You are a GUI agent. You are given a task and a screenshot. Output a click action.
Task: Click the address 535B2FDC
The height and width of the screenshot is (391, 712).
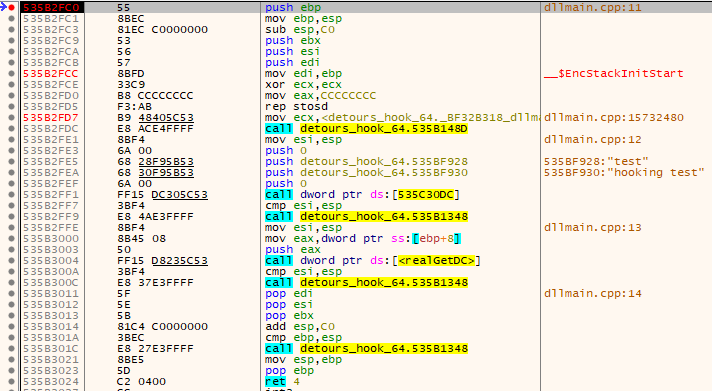(x=51, y=129)
